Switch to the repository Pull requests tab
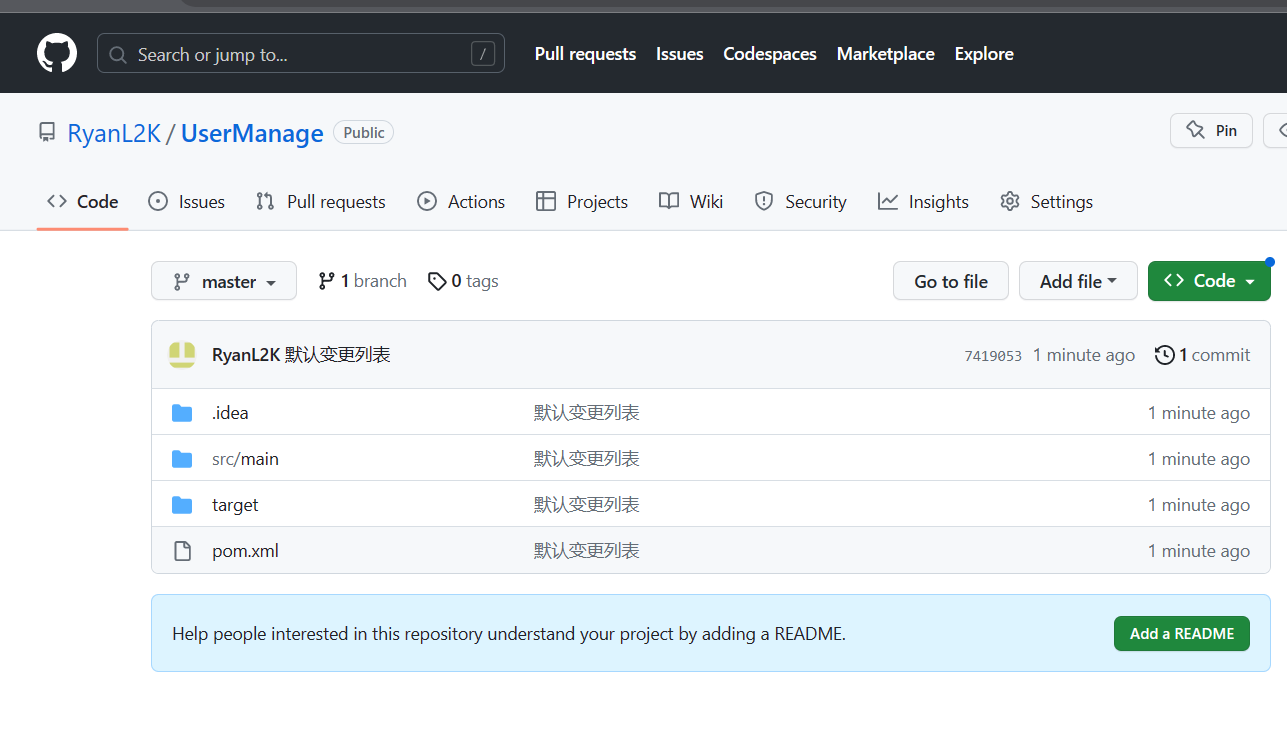Image resolution: width=1287 pixels, height=755 pixels. [x=320, y=202]
